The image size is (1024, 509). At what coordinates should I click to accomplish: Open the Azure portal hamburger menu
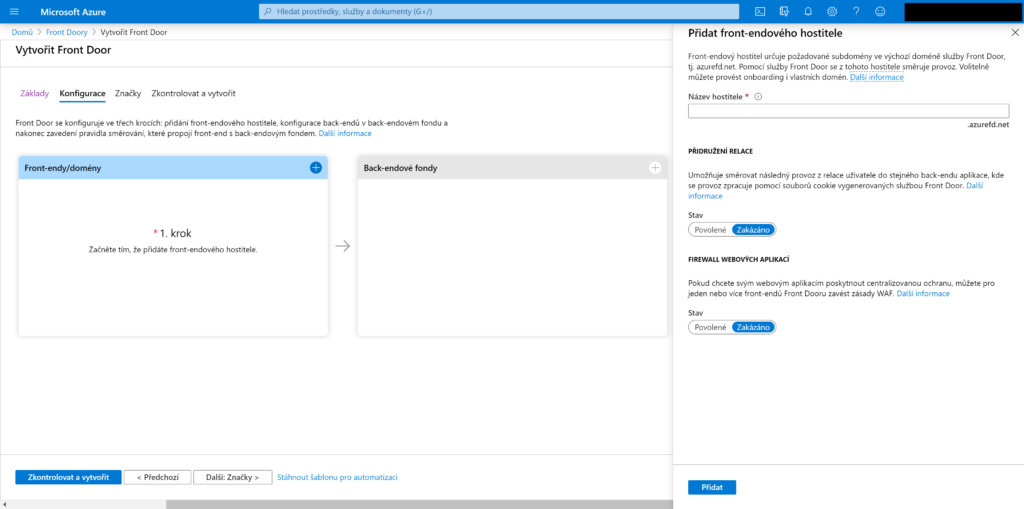point(15,11)
